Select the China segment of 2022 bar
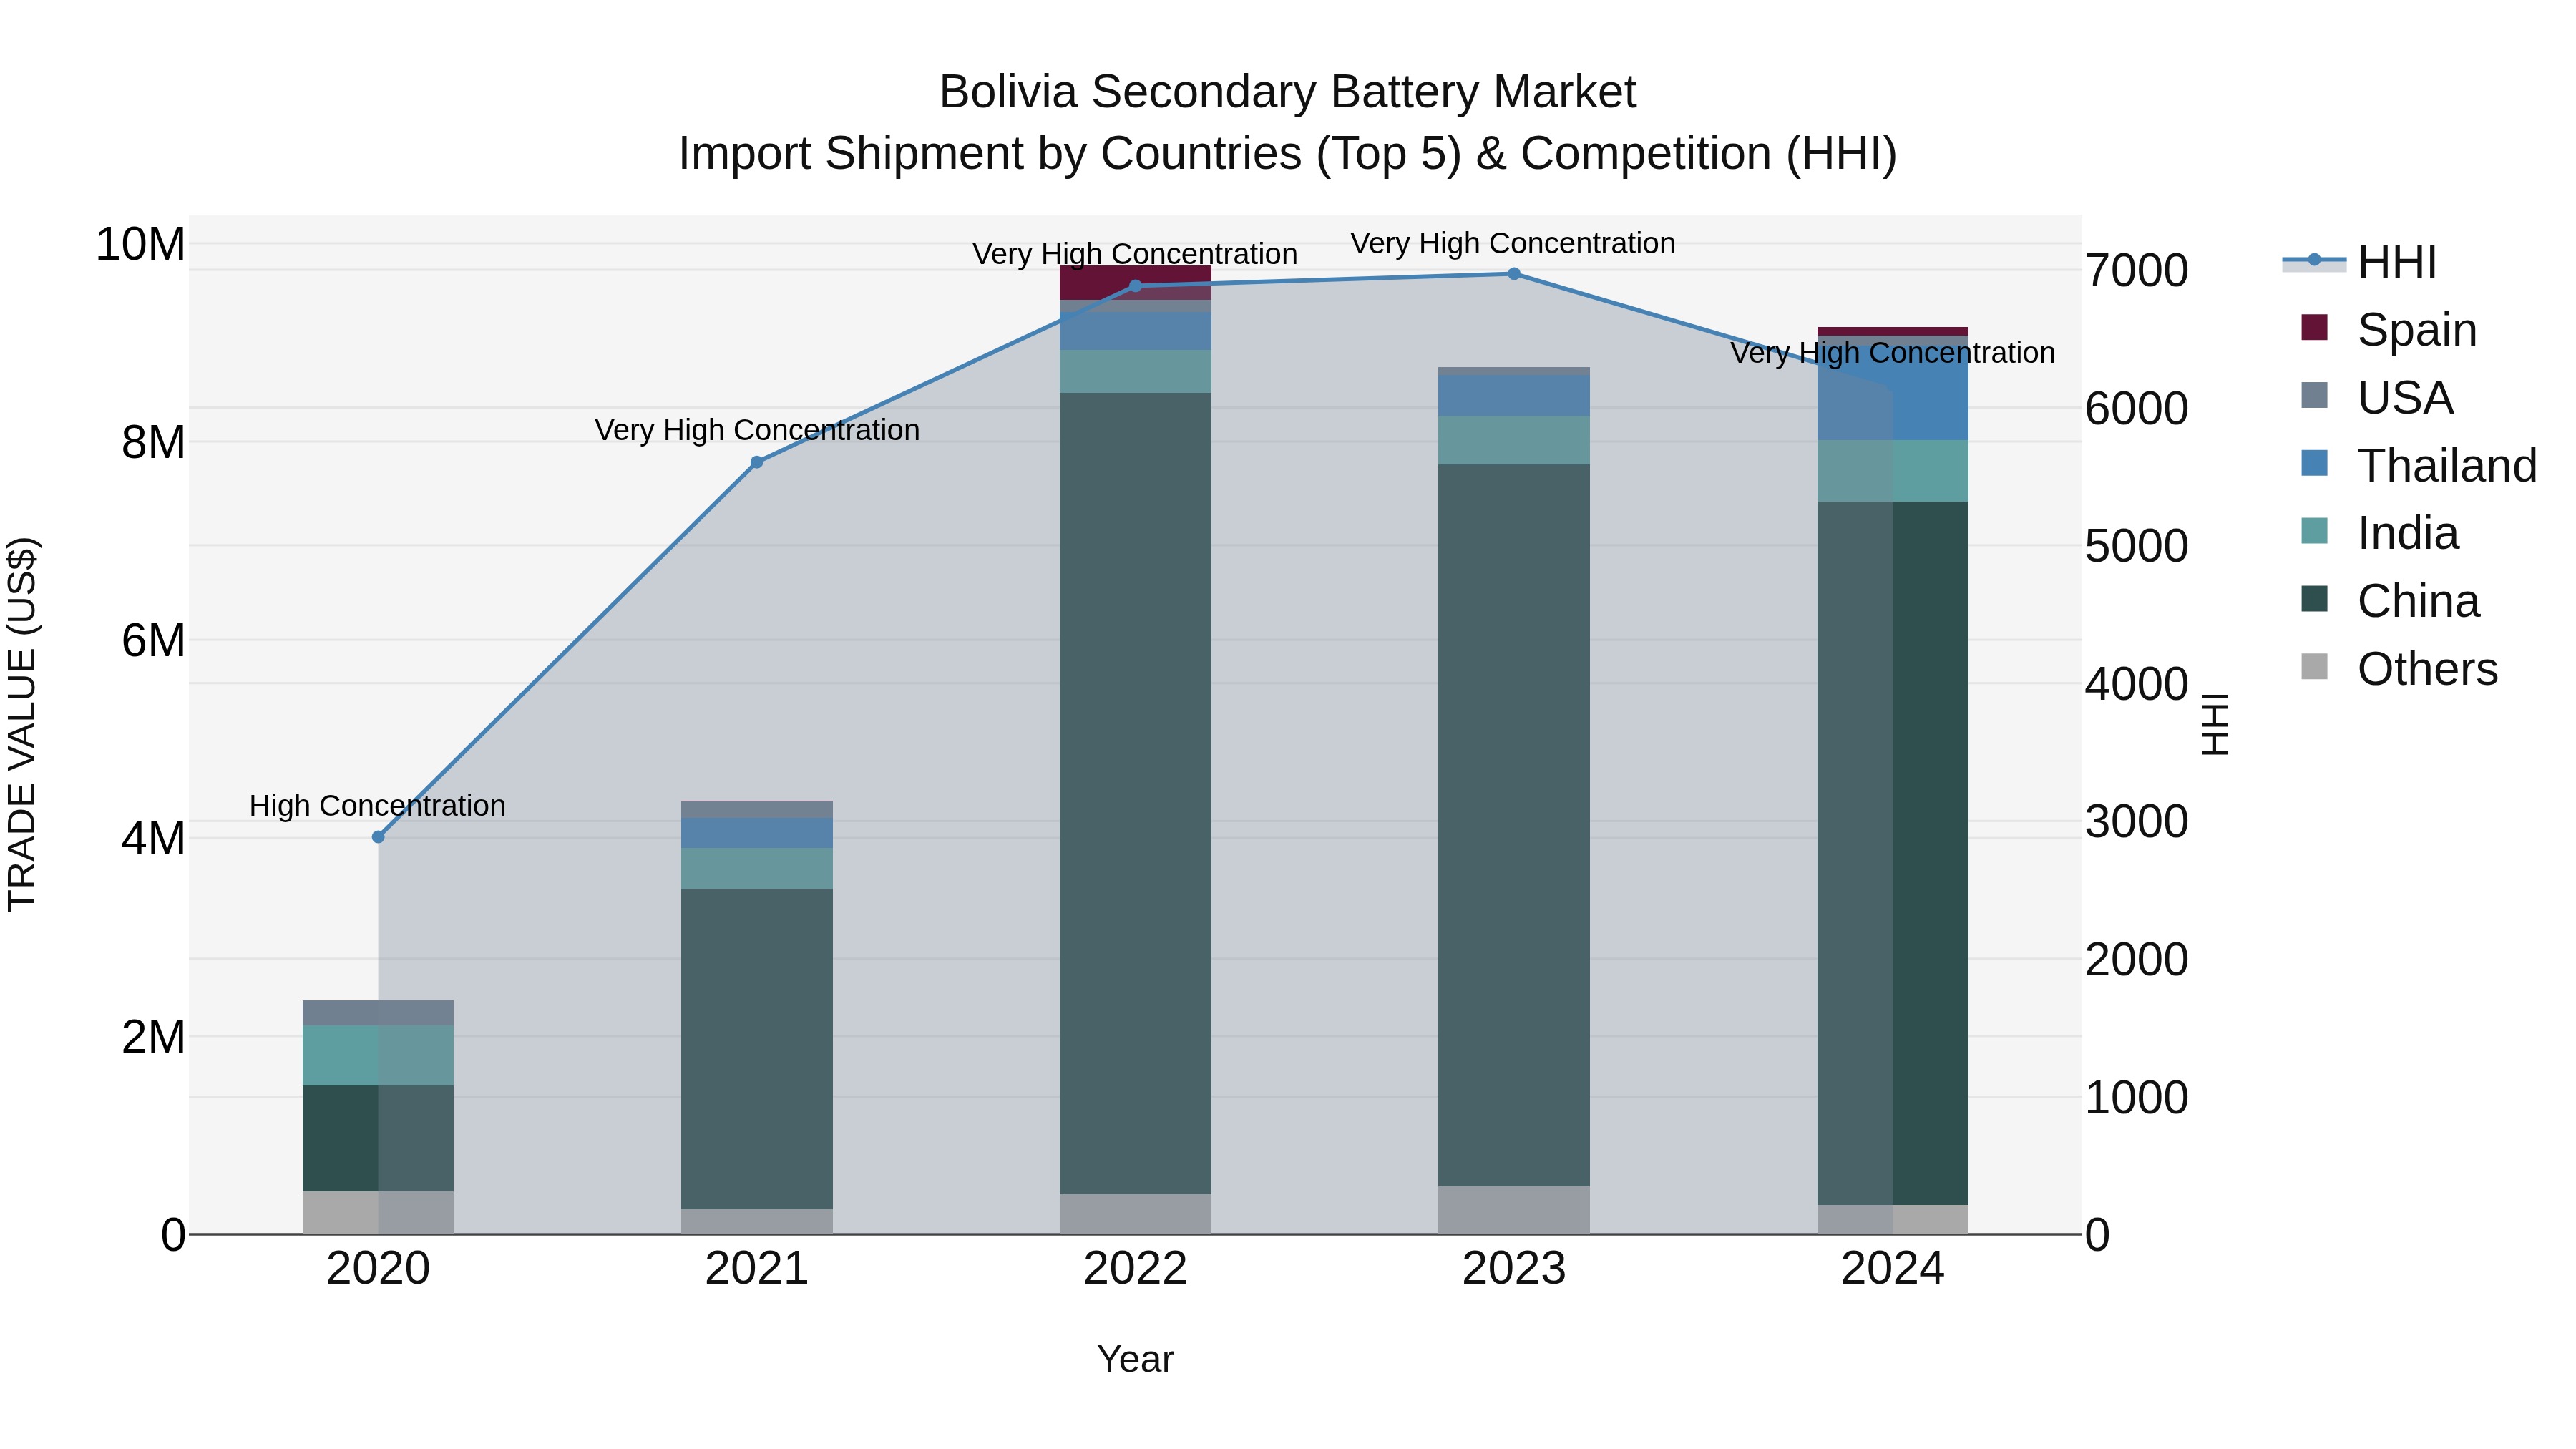 tap(1135, 793)
